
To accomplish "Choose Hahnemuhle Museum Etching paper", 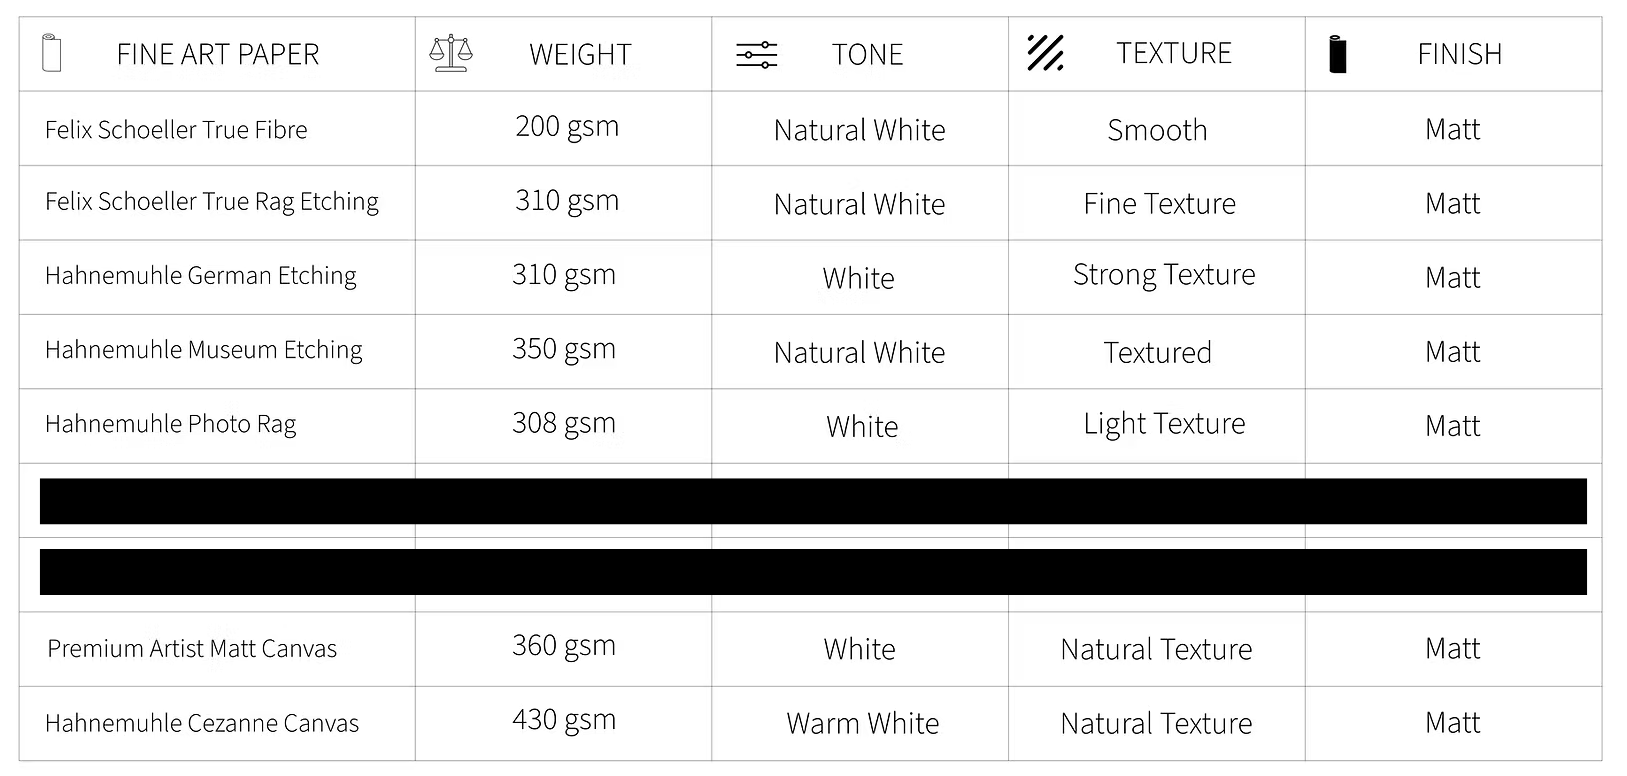I will coord(204,350).
